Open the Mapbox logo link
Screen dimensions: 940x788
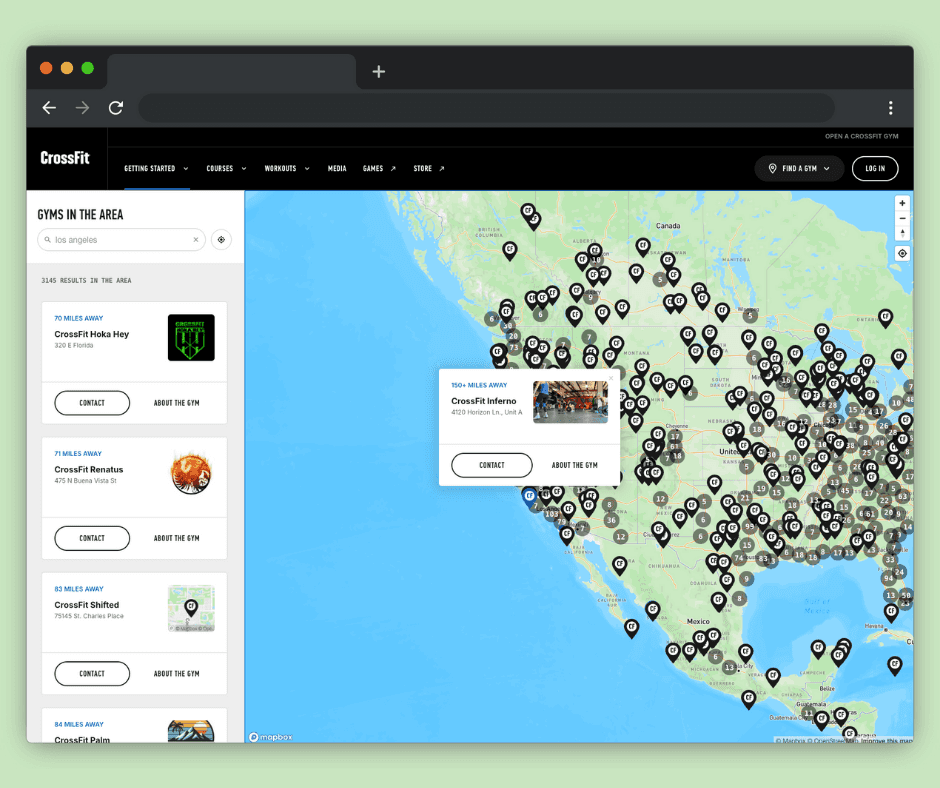271,737
